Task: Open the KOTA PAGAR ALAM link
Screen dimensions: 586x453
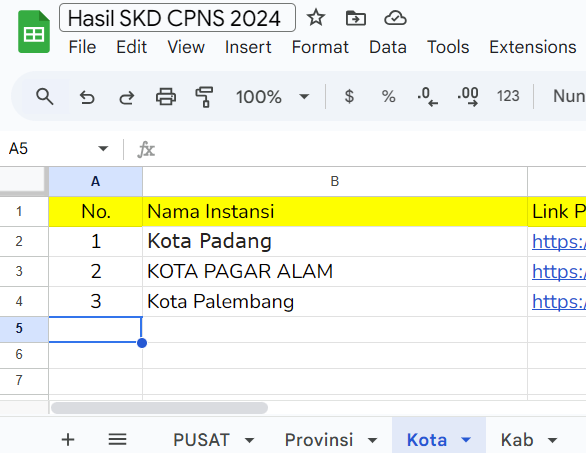Action: tap(559, 271)
